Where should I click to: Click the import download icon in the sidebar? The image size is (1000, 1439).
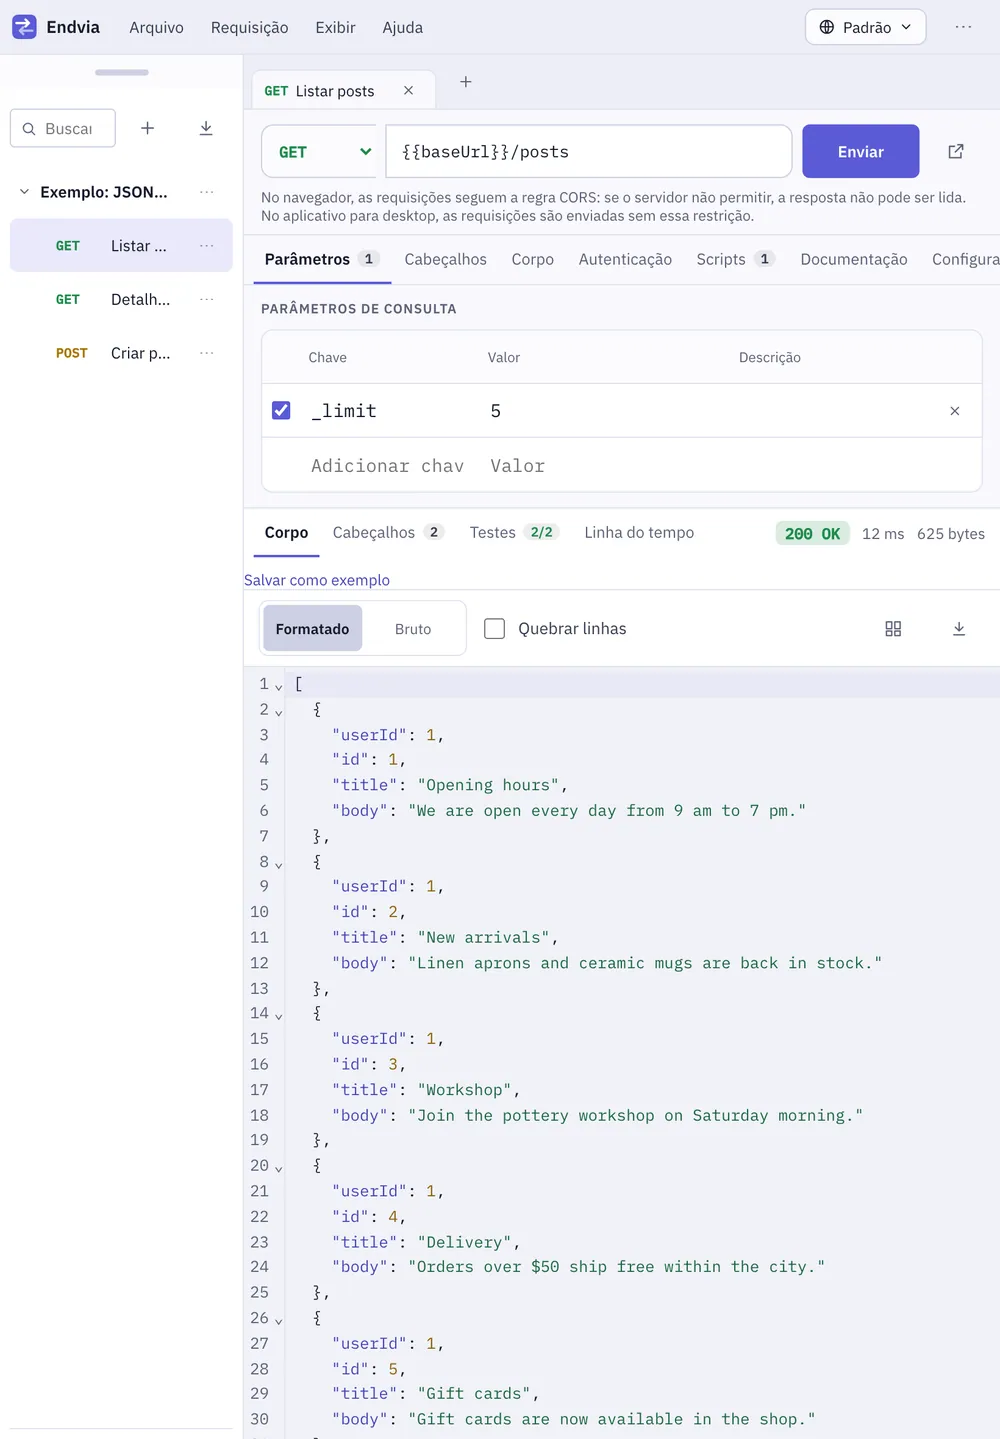coord(206,128)
